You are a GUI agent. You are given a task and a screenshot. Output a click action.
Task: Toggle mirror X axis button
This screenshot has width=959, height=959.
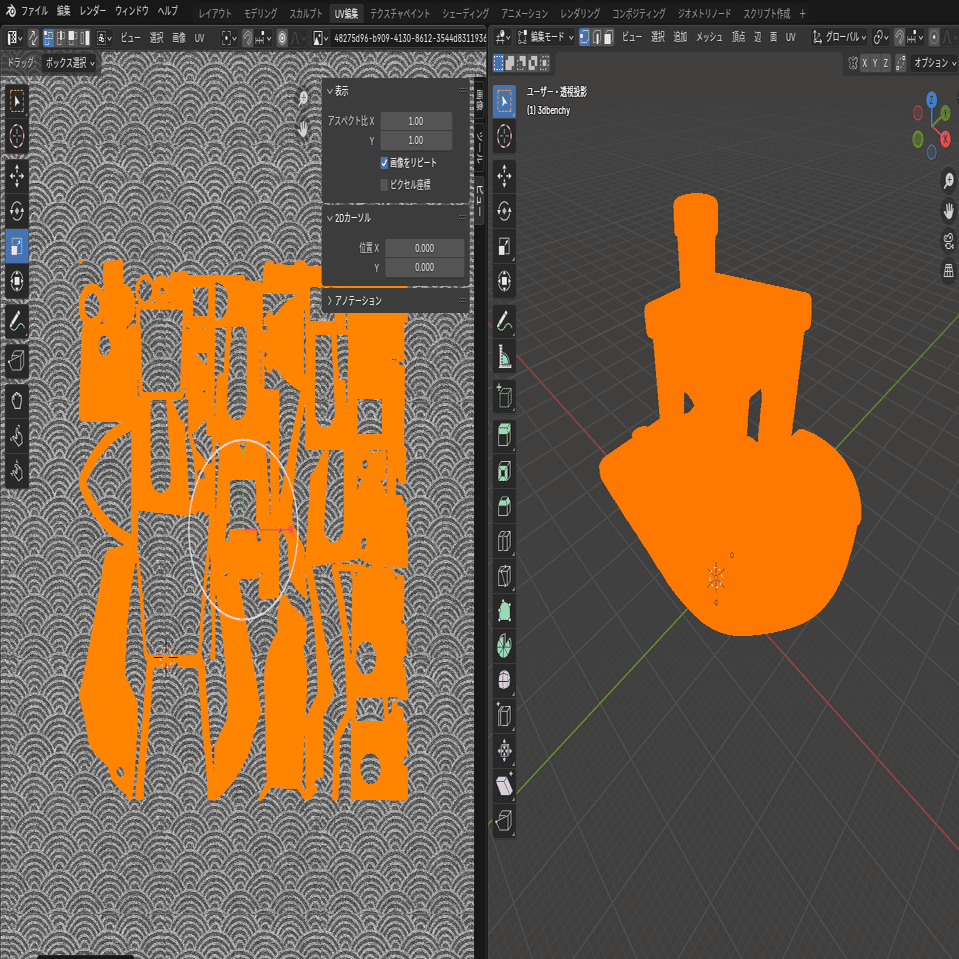(864, 62)
